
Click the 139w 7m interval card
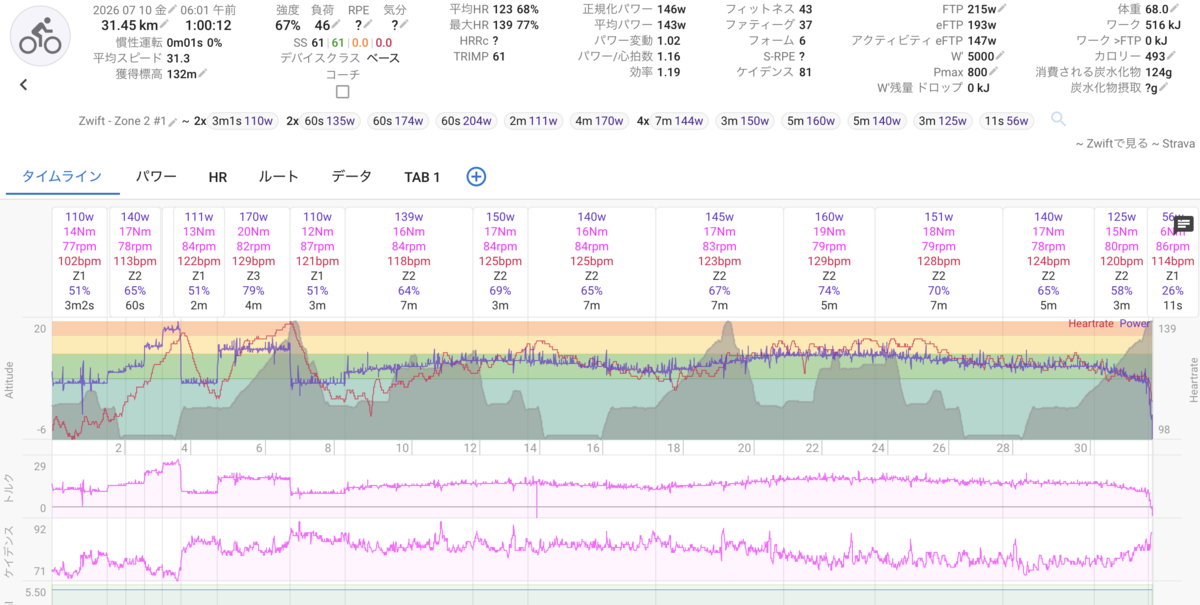point(408,262)
